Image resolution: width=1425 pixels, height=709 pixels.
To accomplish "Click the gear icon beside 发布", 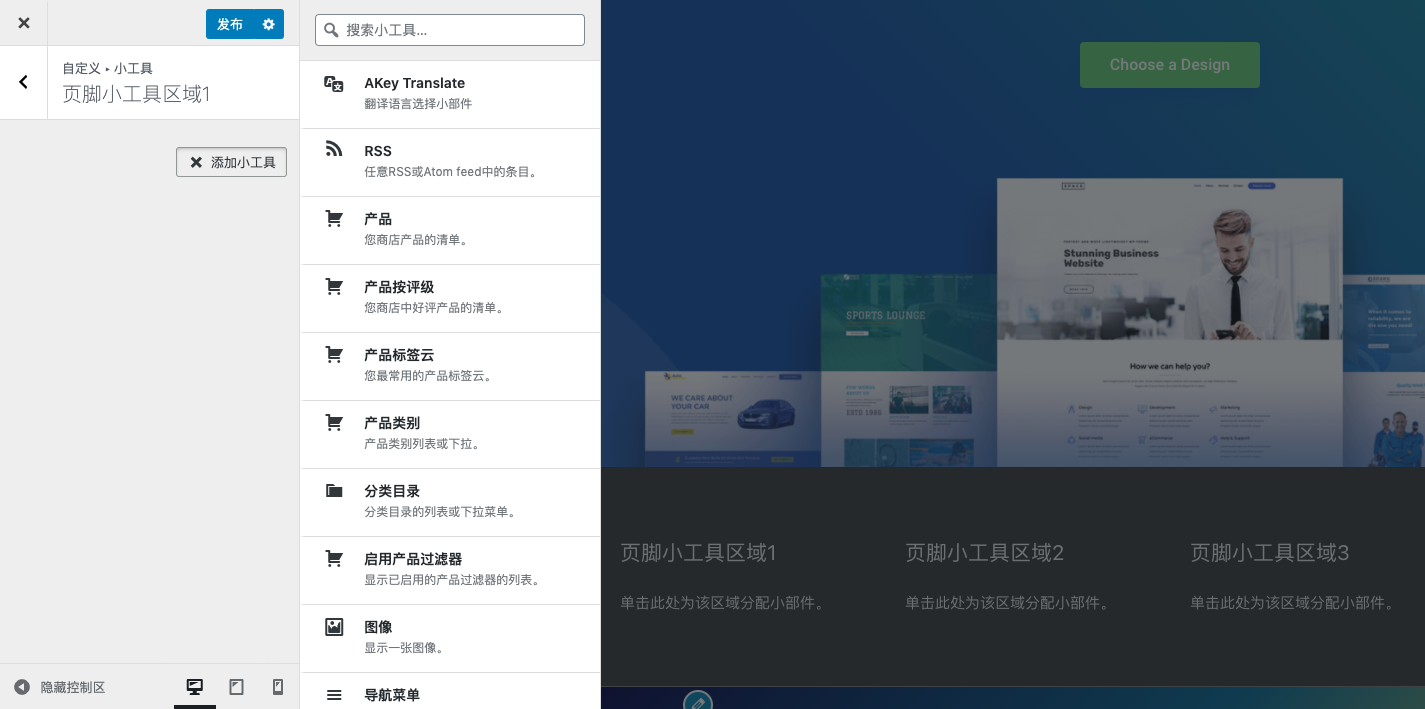I will pyautogui.click(x=268, y=24).
